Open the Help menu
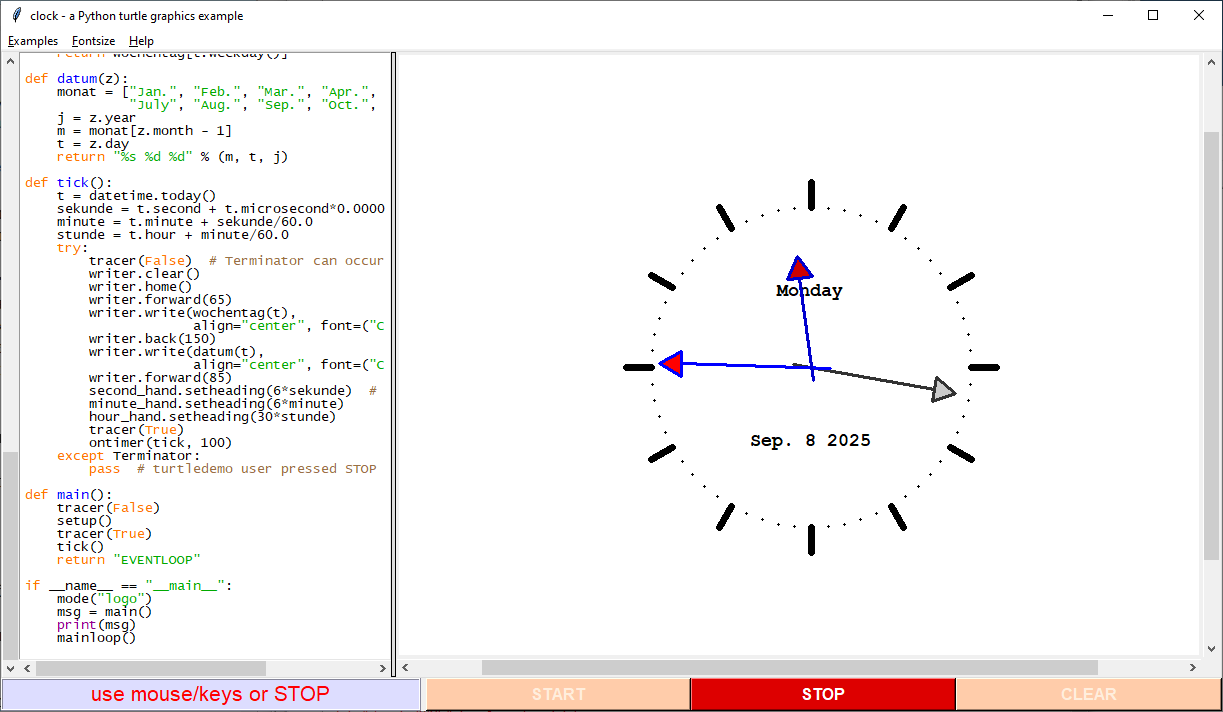This screenshot has height=712, width=1223. pyautogui.click(x=141, y=41)
